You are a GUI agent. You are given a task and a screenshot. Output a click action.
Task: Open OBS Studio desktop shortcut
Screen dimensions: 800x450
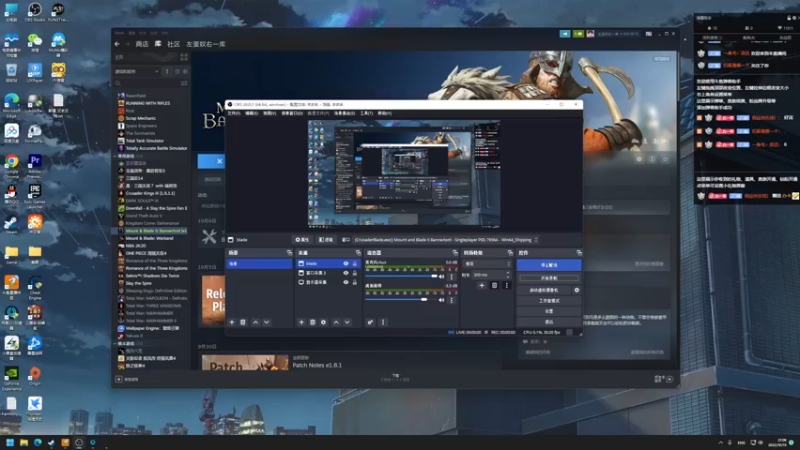(x=35, y=12)
